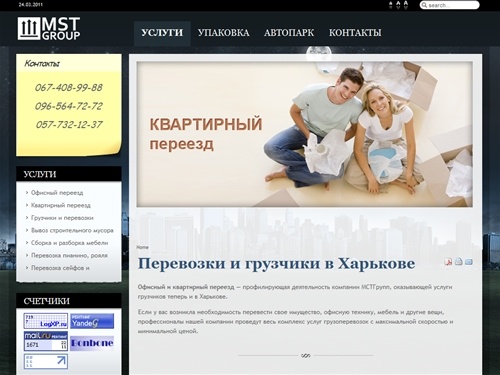Select the smallest font size icon
The image size is (500, 375).
pyautogui.click(x=391, y=5)
